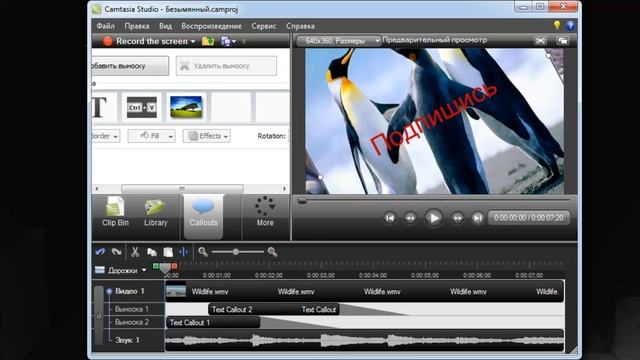640x360 pixels.
Task: Open the Сервис menu
Action: 264,26
